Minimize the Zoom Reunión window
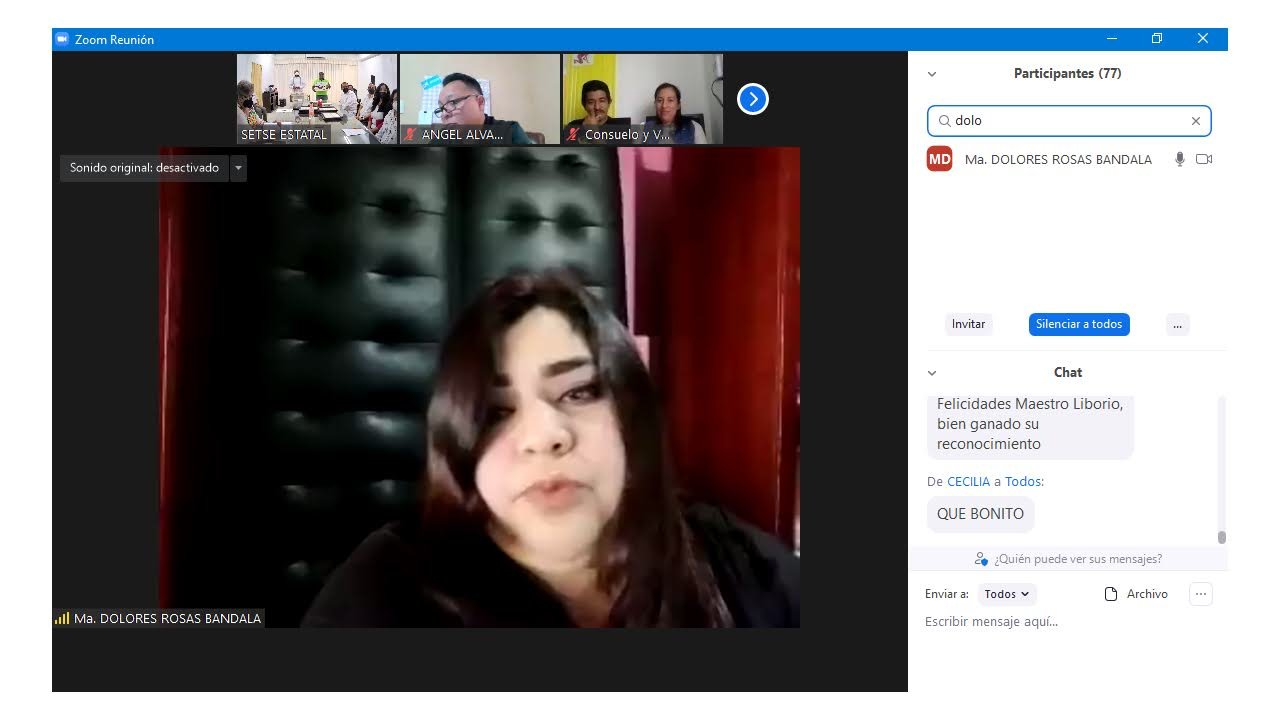Screen dimensions: 1280x720 tap(1112, 39)
